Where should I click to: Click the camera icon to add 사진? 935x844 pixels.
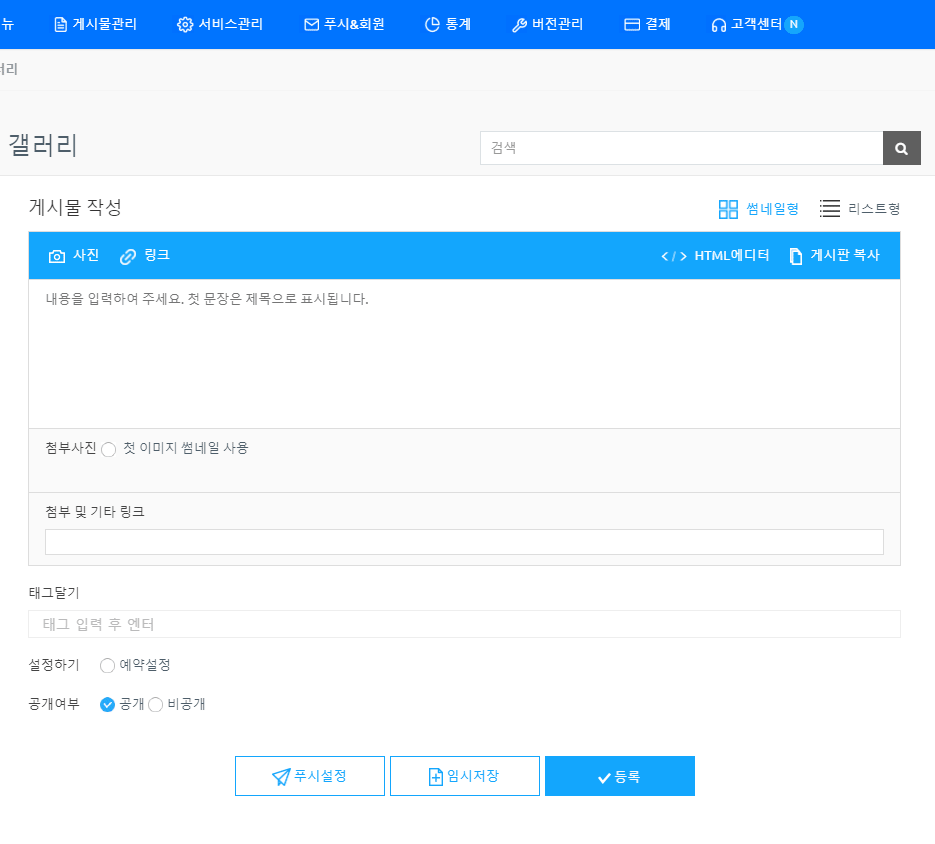click(x=57, y=256)
